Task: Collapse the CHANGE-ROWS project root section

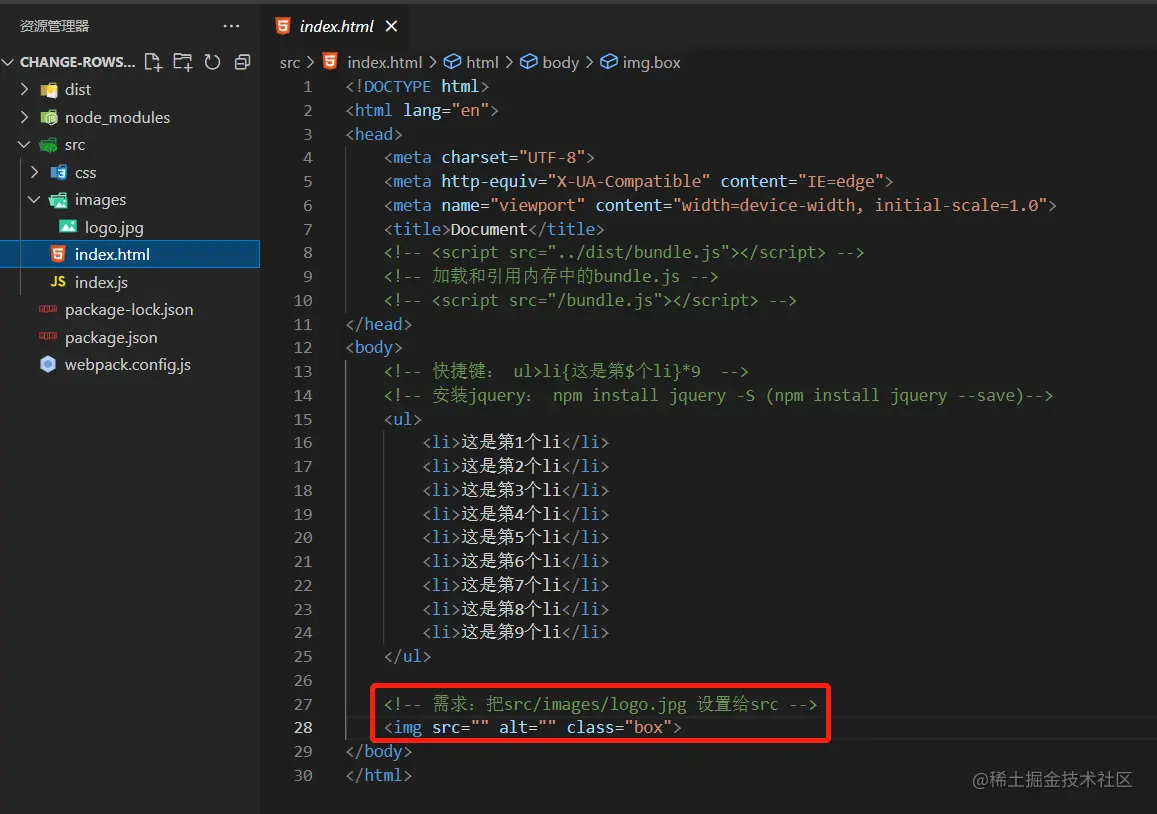Action: 8,62
